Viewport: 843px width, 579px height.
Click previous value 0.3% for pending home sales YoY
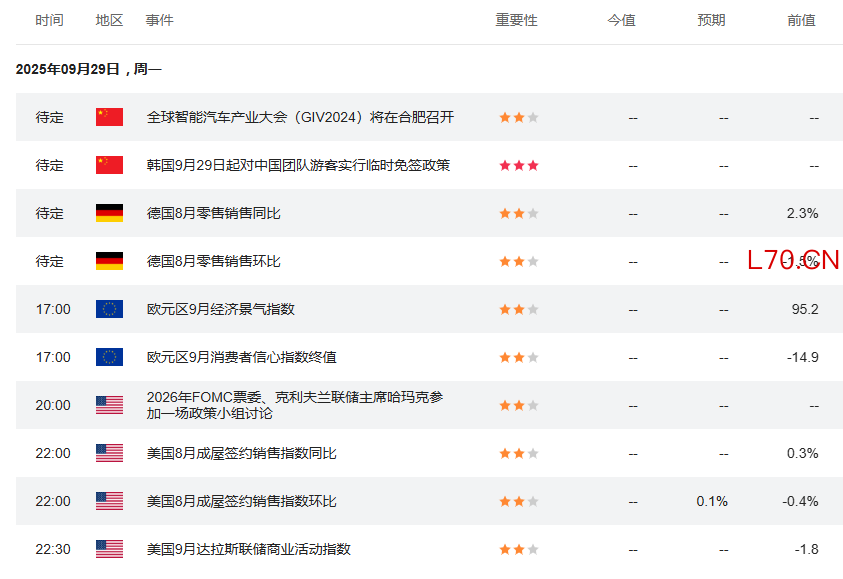[802, 453]
